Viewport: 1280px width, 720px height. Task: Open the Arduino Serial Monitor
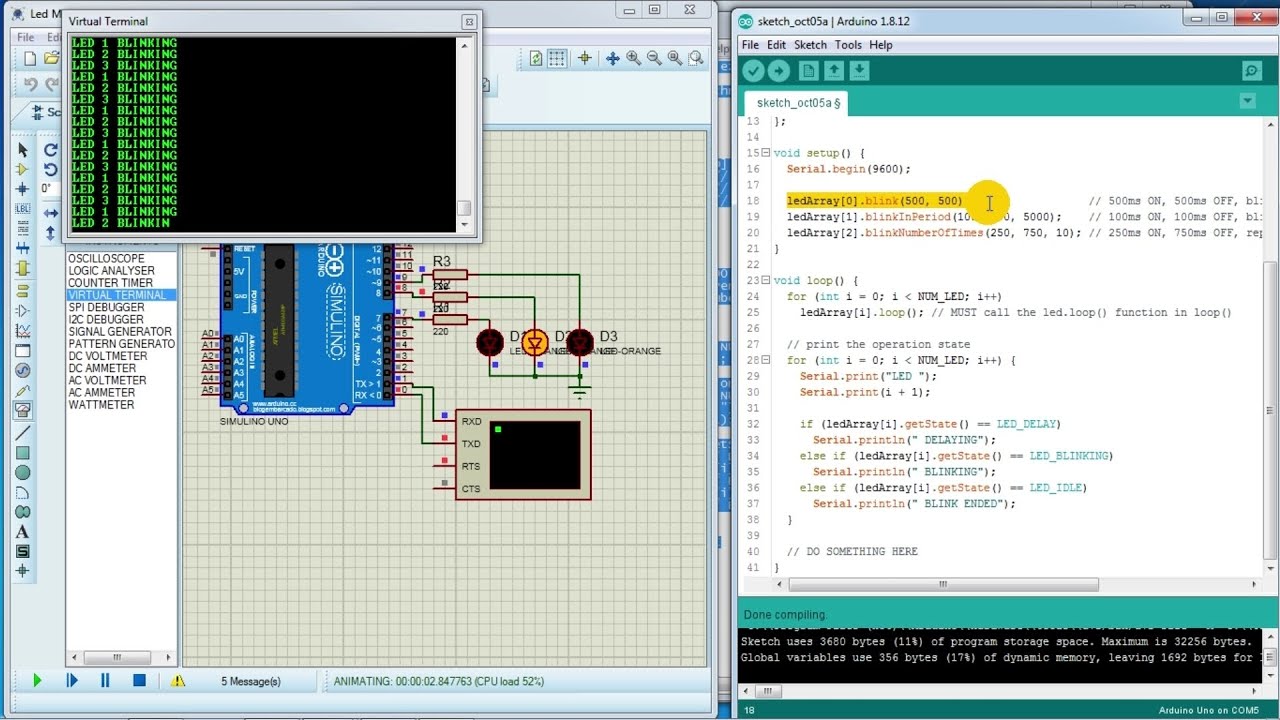1251,71
